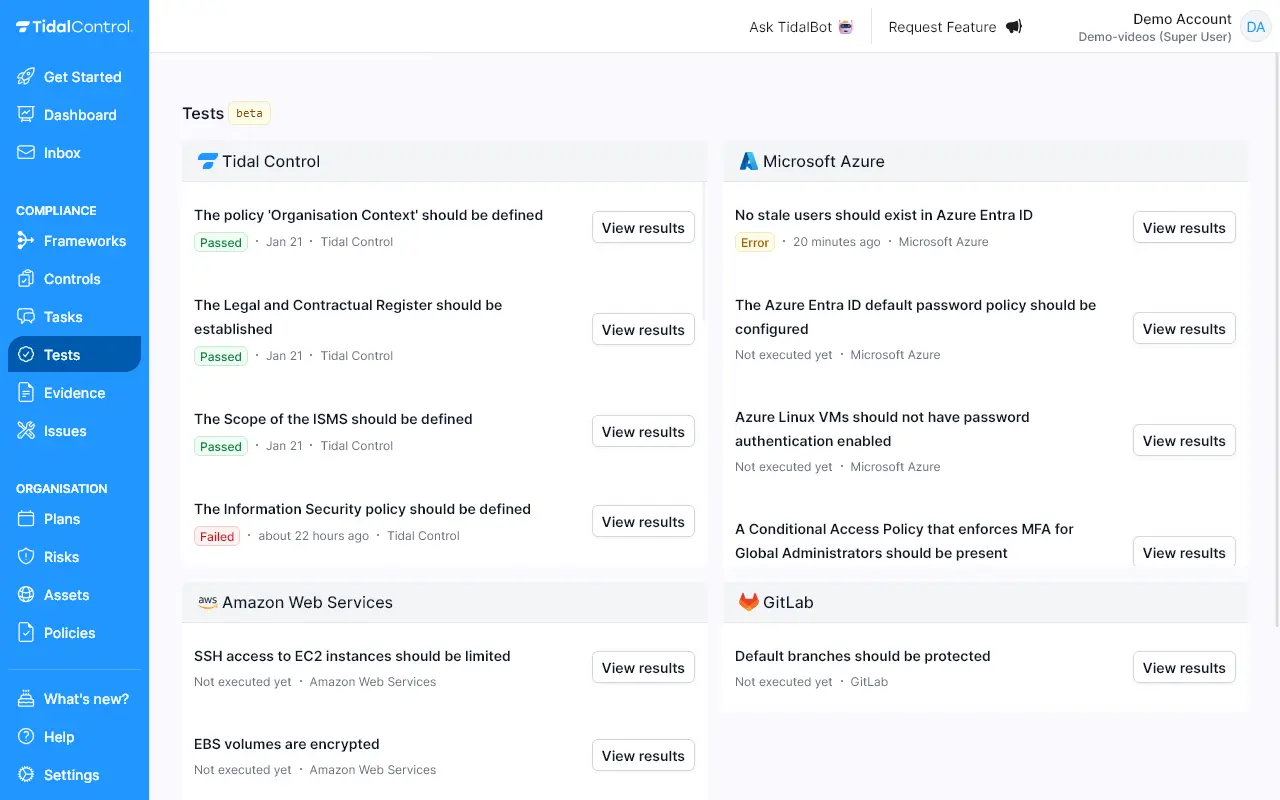View results for Azure default password policy
1280x800 pixels.
1184,329
